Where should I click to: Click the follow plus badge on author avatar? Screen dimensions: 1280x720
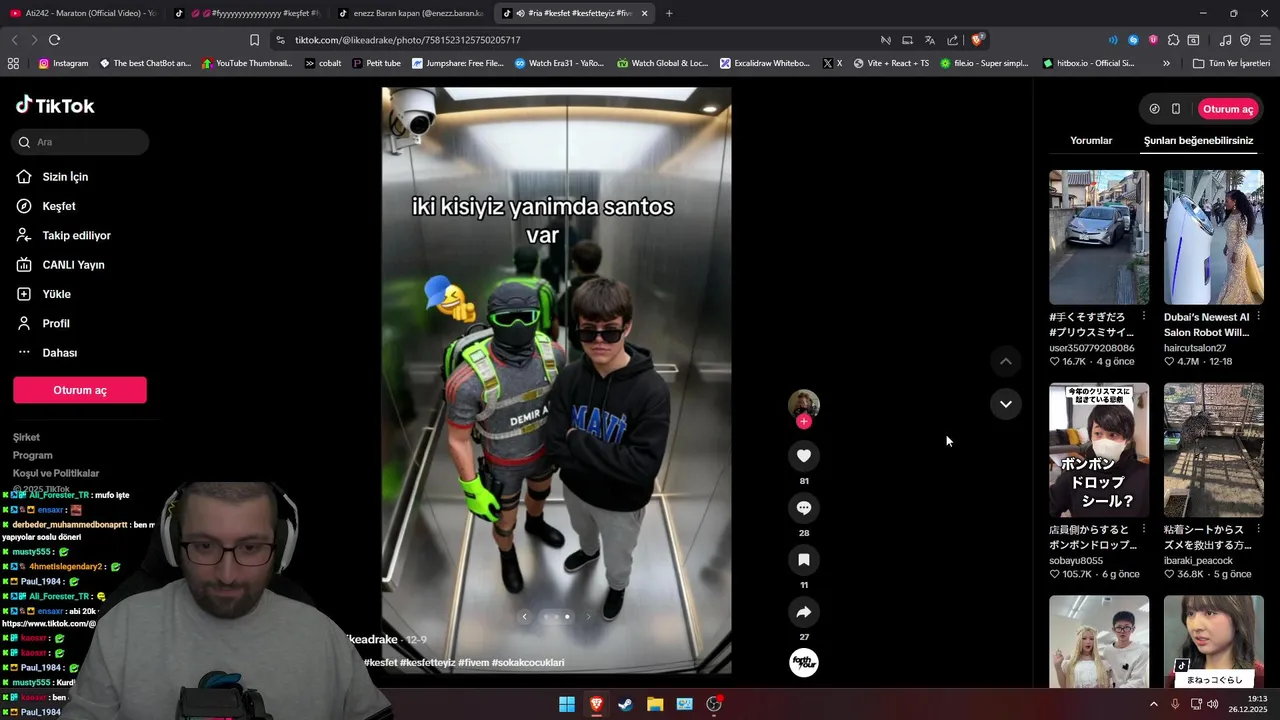click(804, 421)
